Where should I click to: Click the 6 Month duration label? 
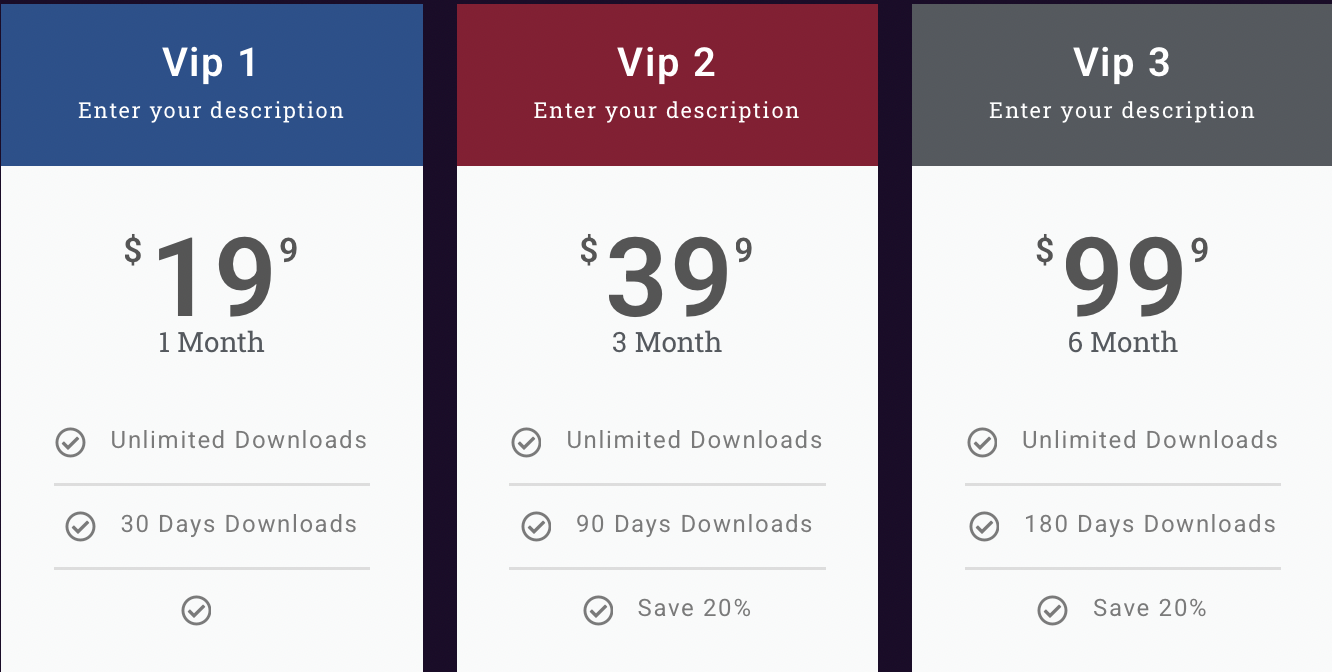tap(1122, 343)
